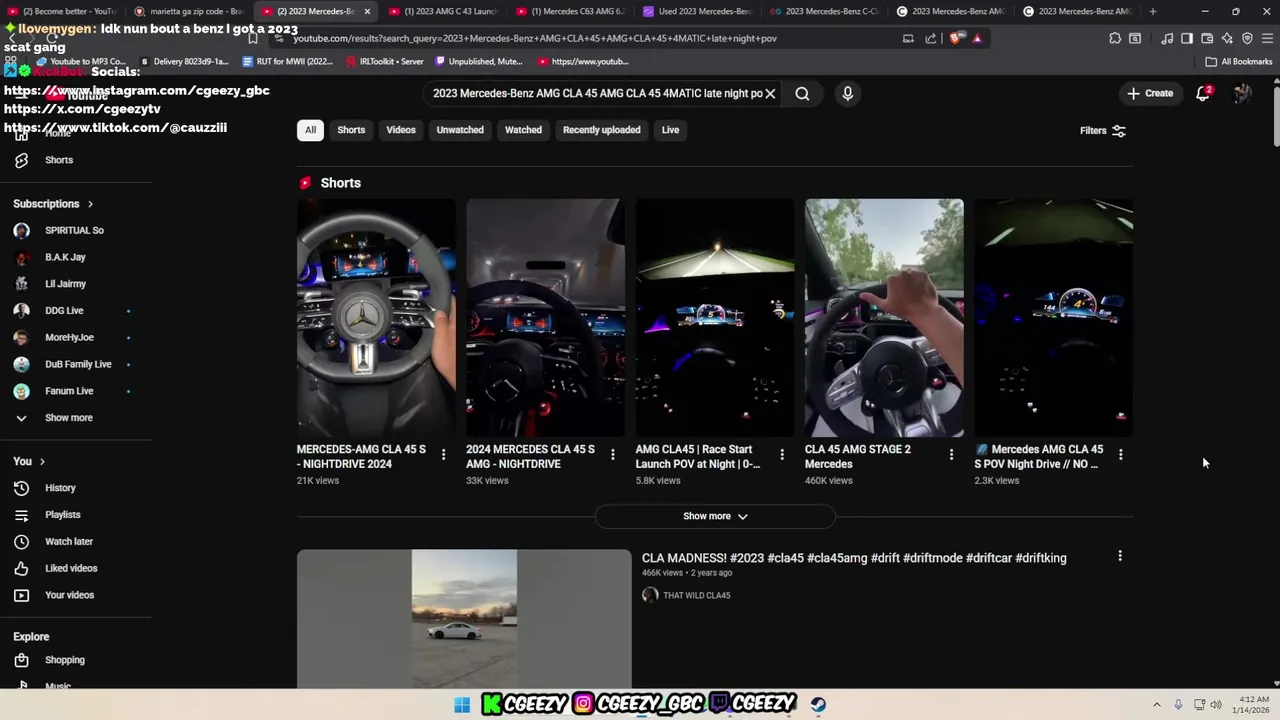Select the Unwatched filter chip
This screenshot has width=1280, height=720.
460,130
